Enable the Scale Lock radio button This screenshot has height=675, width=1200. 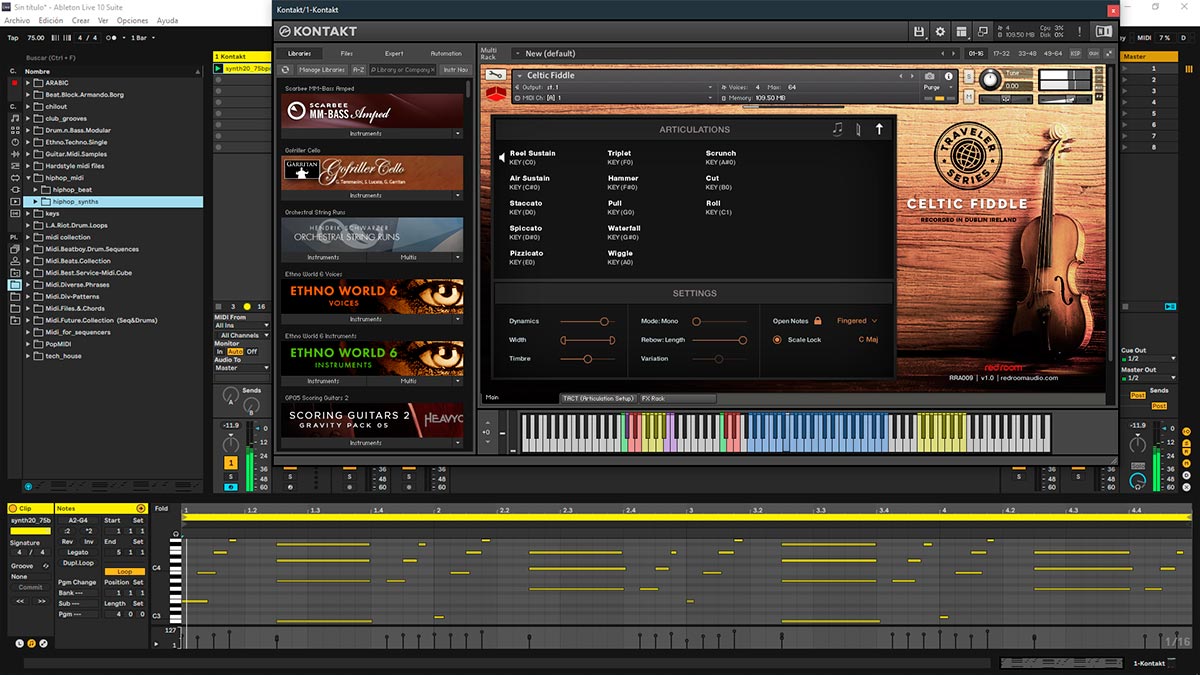click(x=777, y=340)
